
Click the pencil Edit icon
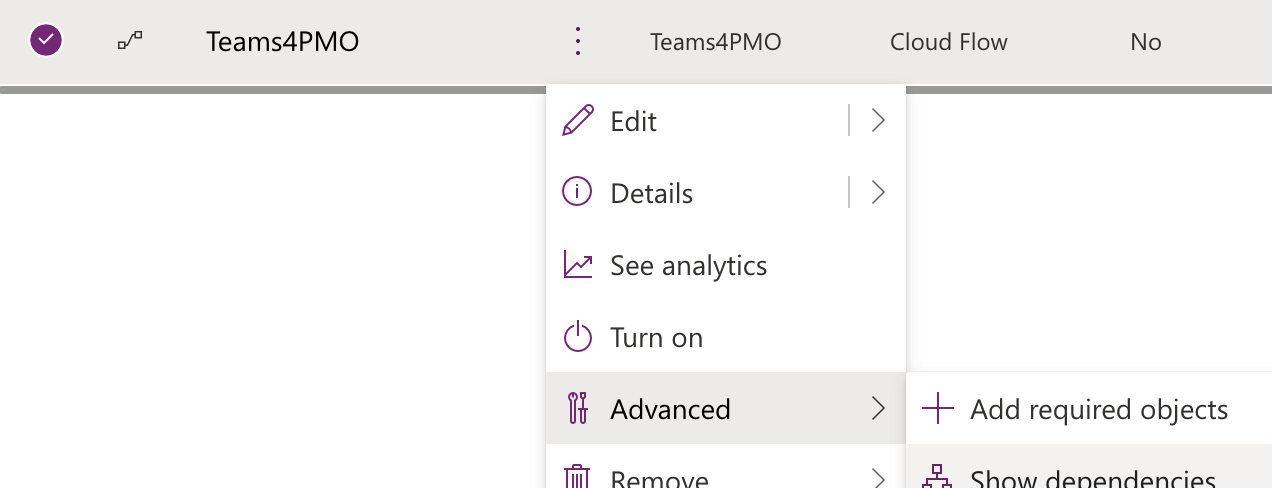pyautogui.click(x=578, y=121)
